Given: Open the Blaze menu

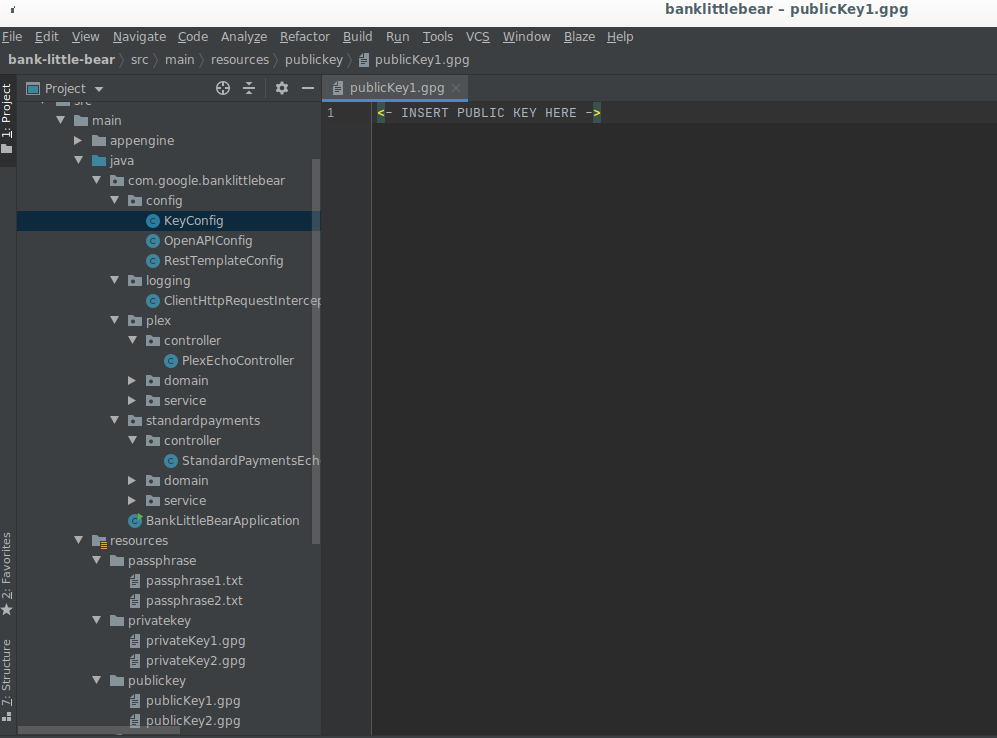Looking at the screenshot, I should (579, 36).
